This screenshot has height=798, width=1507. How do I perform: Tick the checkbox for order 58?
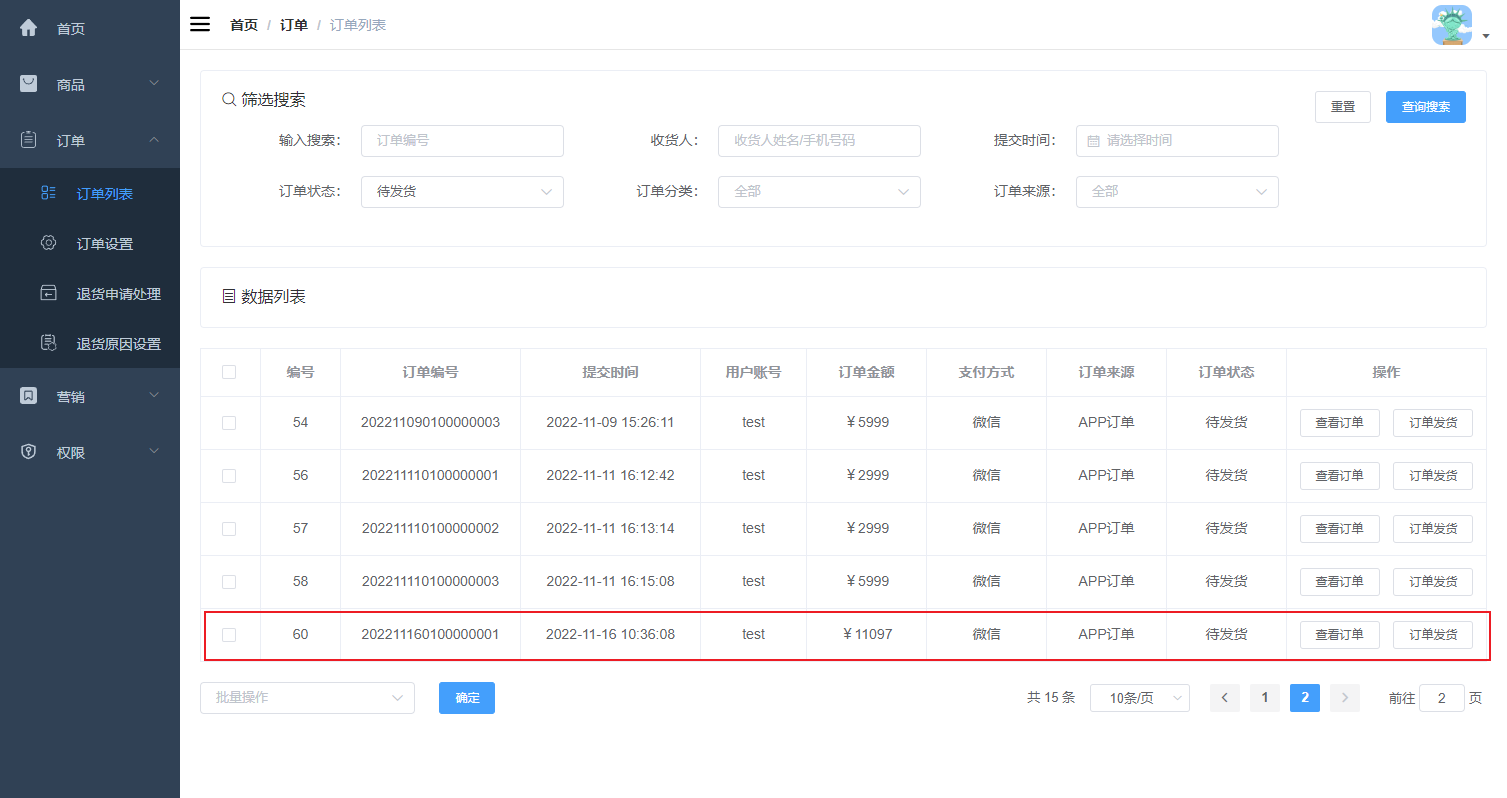[229, 582]
